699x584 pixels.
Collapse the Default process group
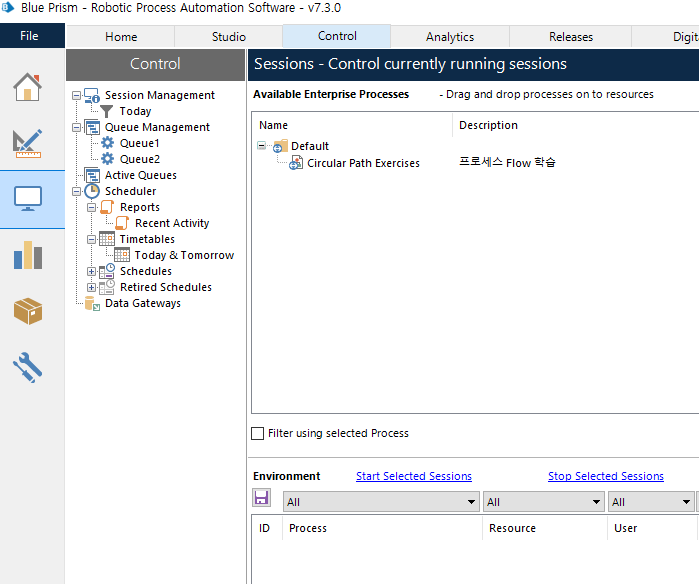click(262, 146)
